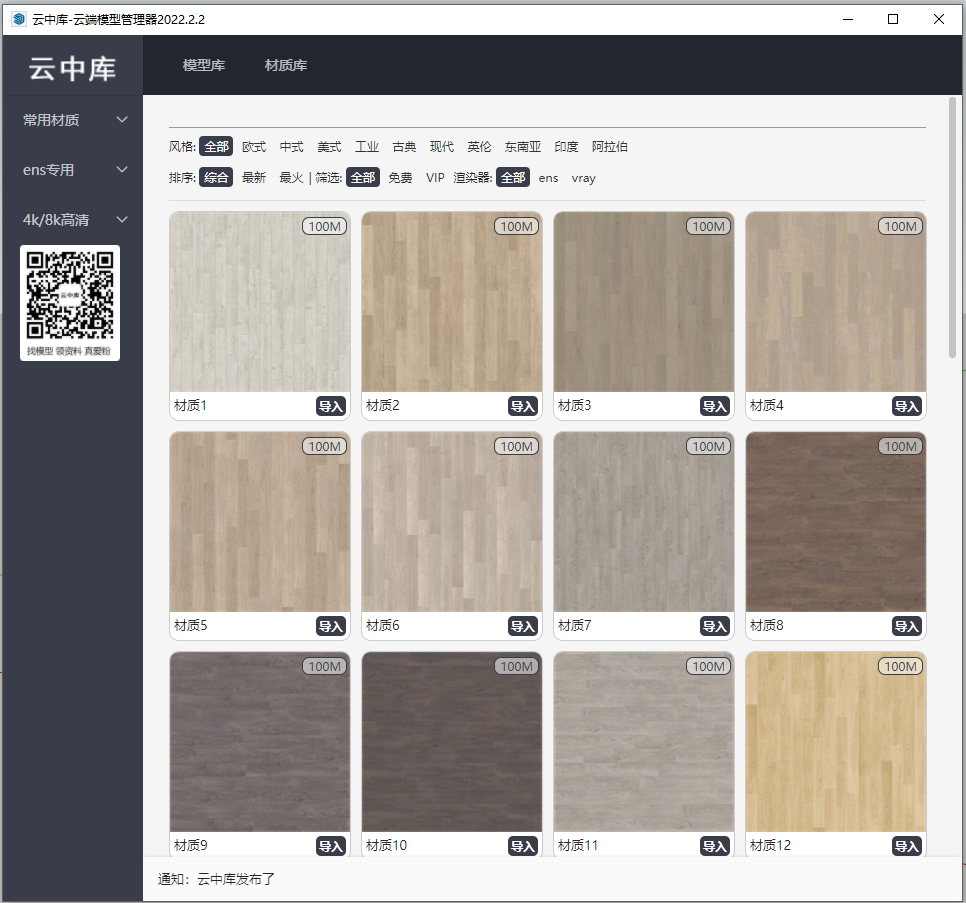The height and width of the screenshot is (903, 966).
Task: Click the 通知 notice text at bottom
Action: (x=216, y=879)
